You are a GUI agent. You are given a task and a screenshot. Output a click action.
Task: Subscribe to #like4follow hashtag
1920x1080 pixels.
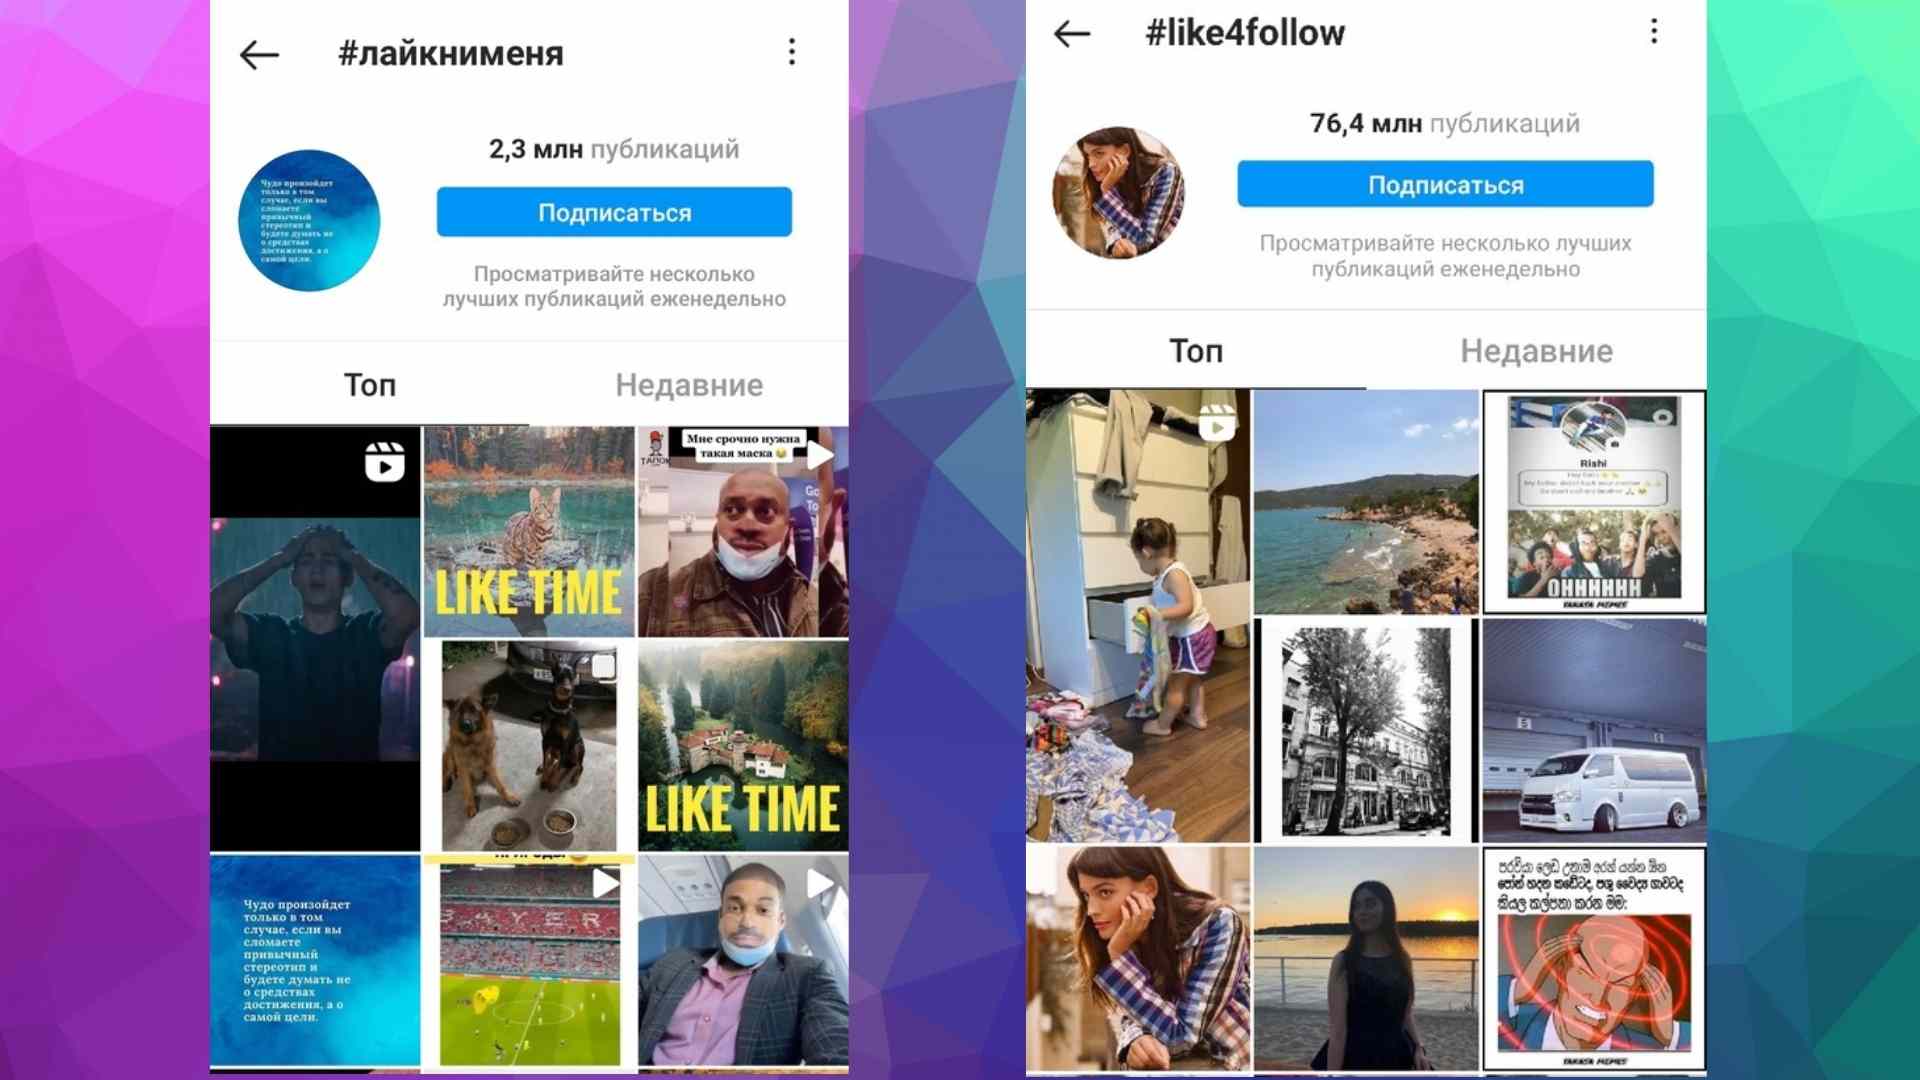[x=1447, y=181]
